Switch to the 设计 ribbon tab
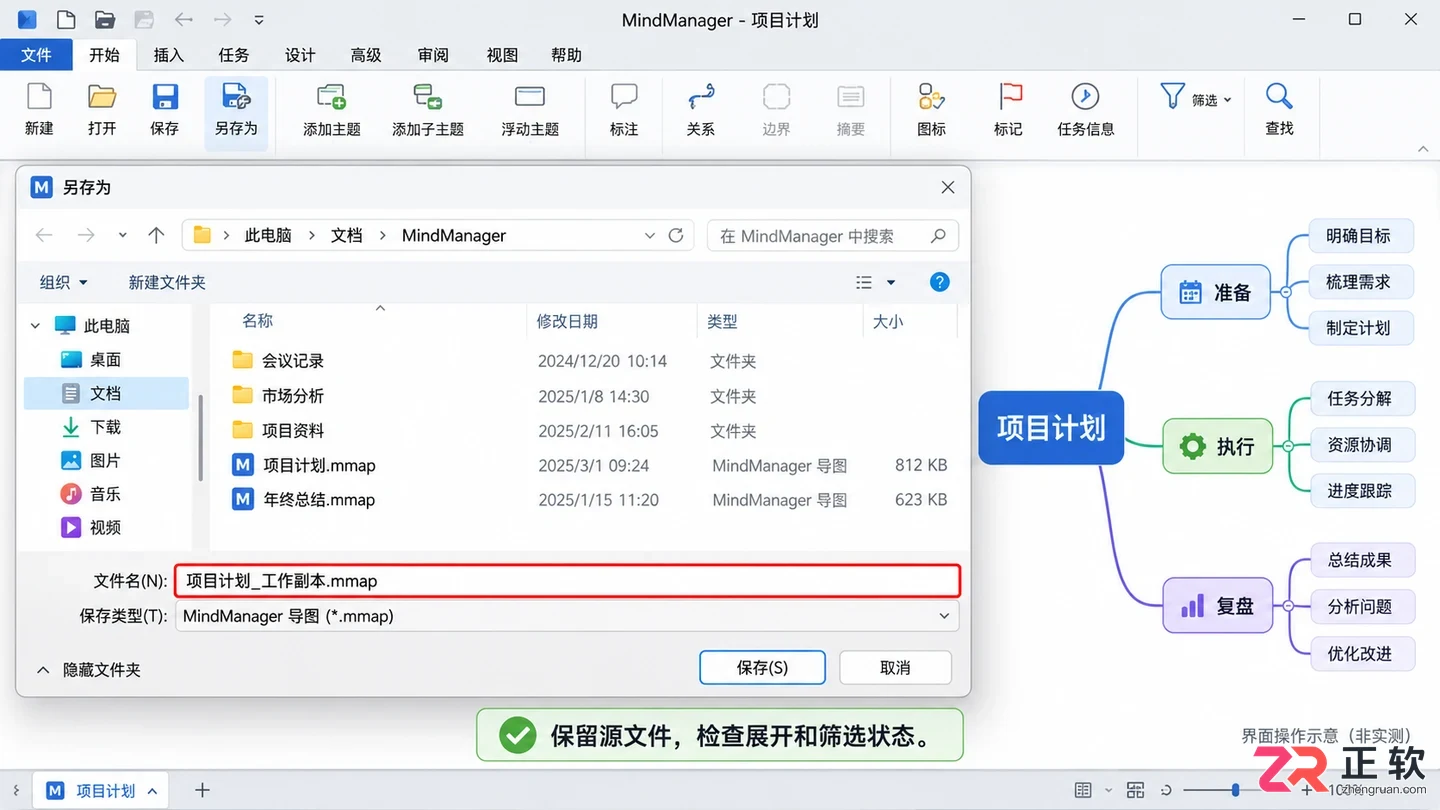 click(x=300, y=55)
